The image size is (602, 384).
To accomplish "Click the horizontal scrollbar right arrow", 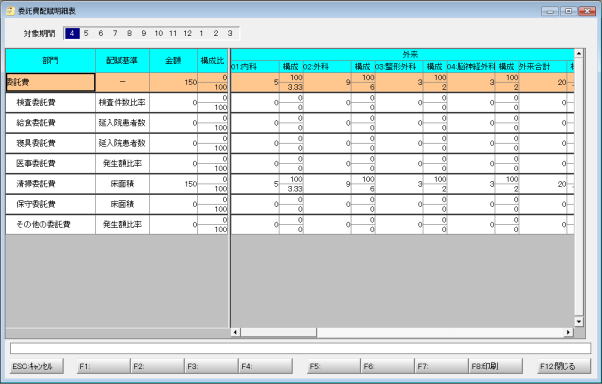I will point(569,332).
